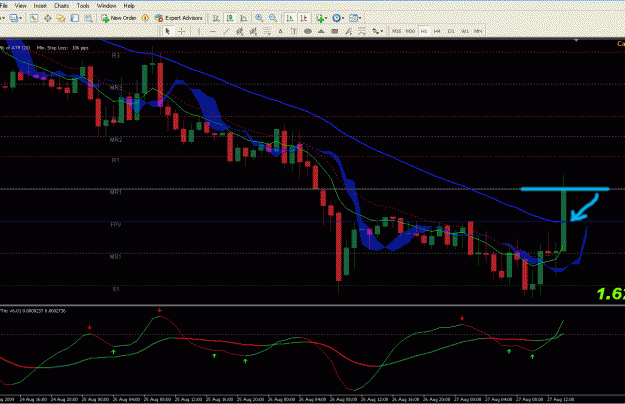Switch timeframe to M30
Image resolution: width=625 pixels, height=404 pixels.
410,31
